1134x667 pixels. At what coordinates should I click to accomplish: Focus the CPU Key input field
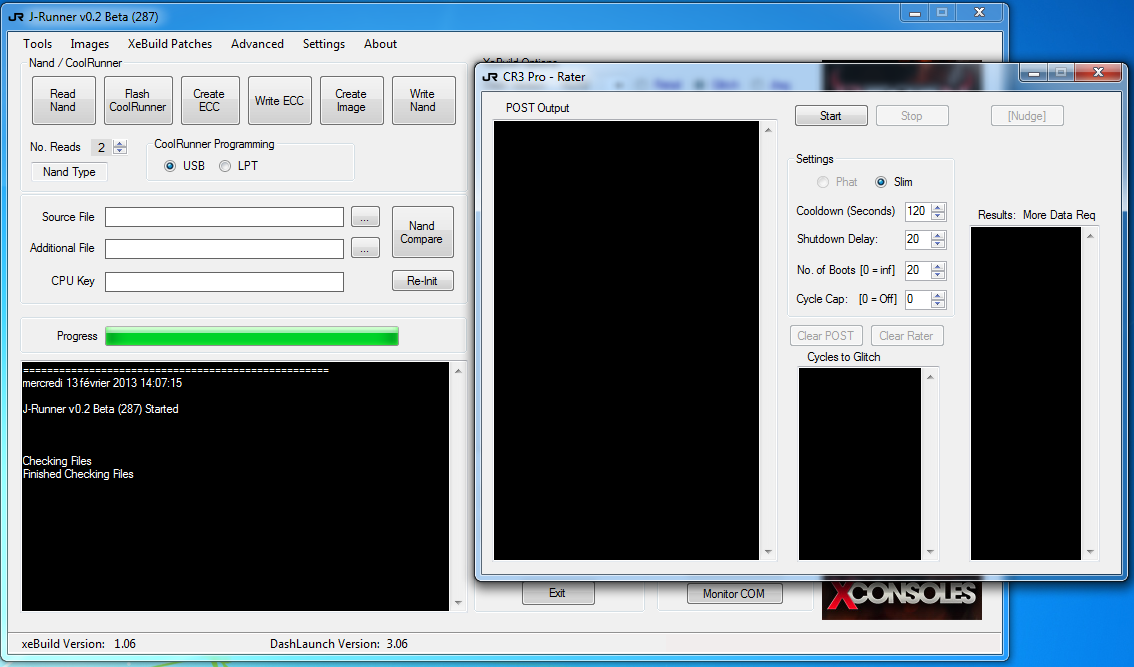tap(224, 282)
